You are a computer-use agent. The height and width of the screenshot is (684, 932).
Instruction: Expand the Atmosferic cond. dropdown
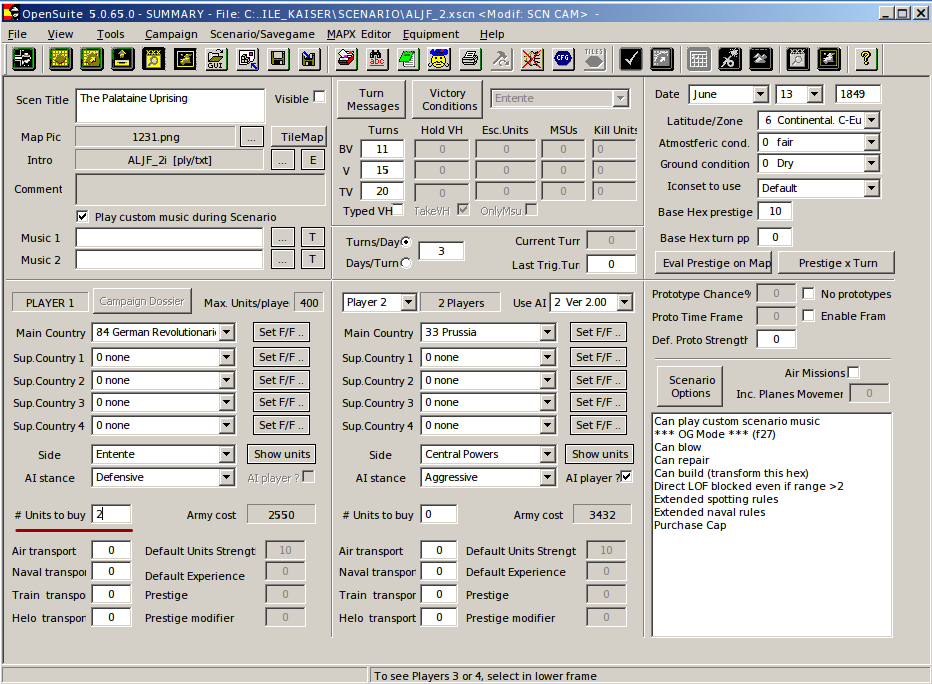click(871, 142)
